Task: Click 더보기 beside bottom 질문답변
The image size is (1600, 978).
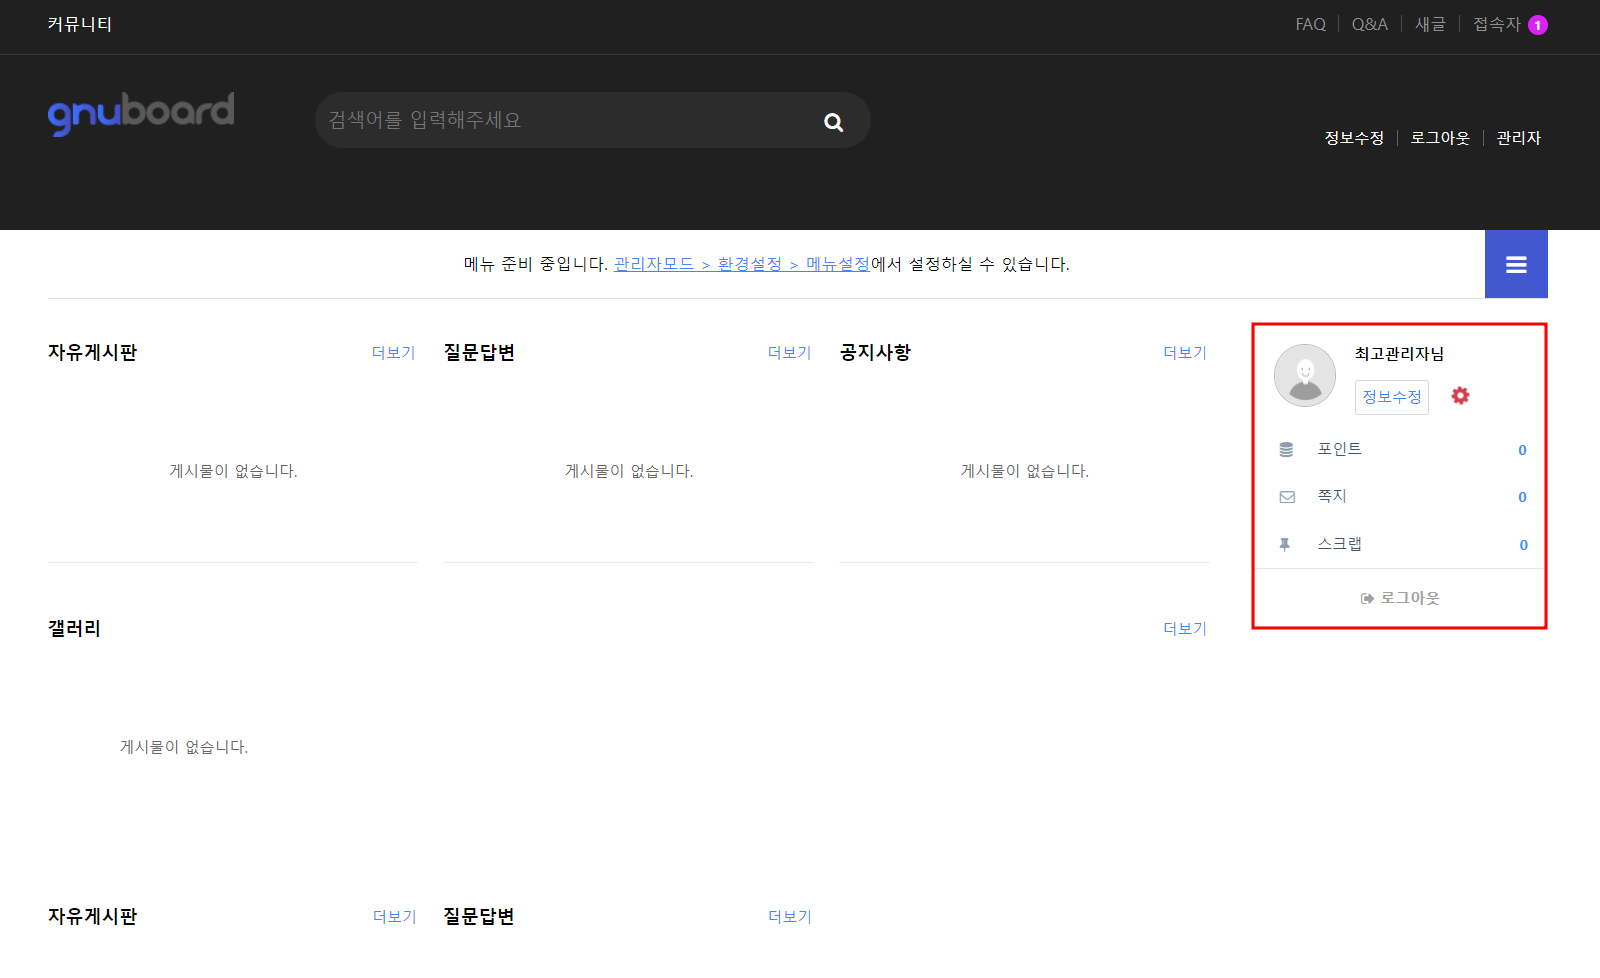Action: point(789,917)
